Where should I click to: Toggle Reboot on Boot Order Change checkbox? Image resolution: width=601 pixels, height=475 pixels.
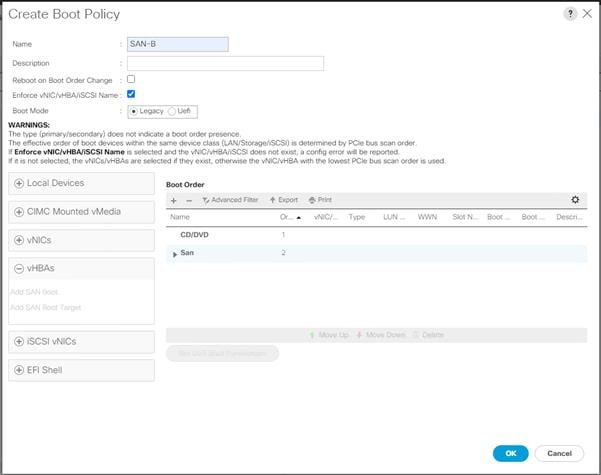tap(131, 79)
